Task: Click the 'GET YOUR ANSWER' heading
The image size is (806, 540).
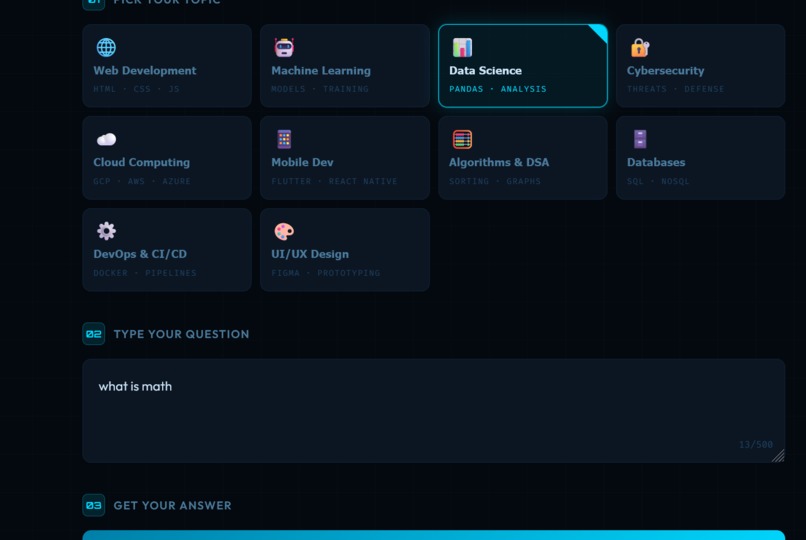Action: (x=172, y=505)
